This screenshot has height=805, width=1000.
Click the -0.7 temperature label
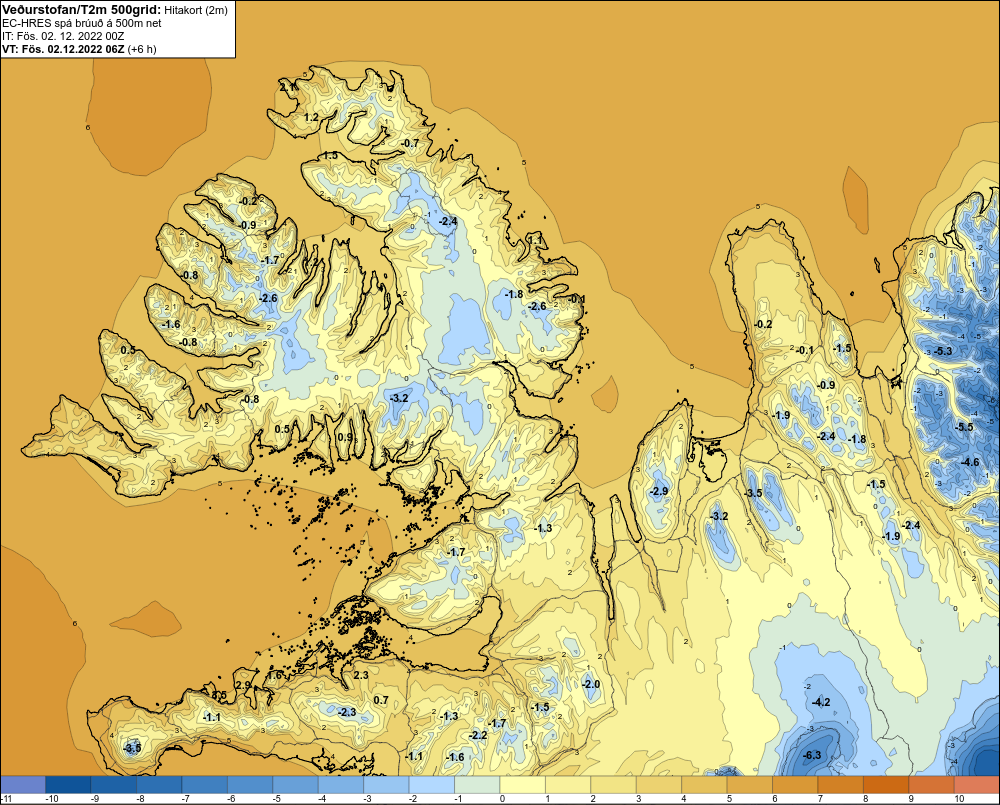click(x=410, y=143)
